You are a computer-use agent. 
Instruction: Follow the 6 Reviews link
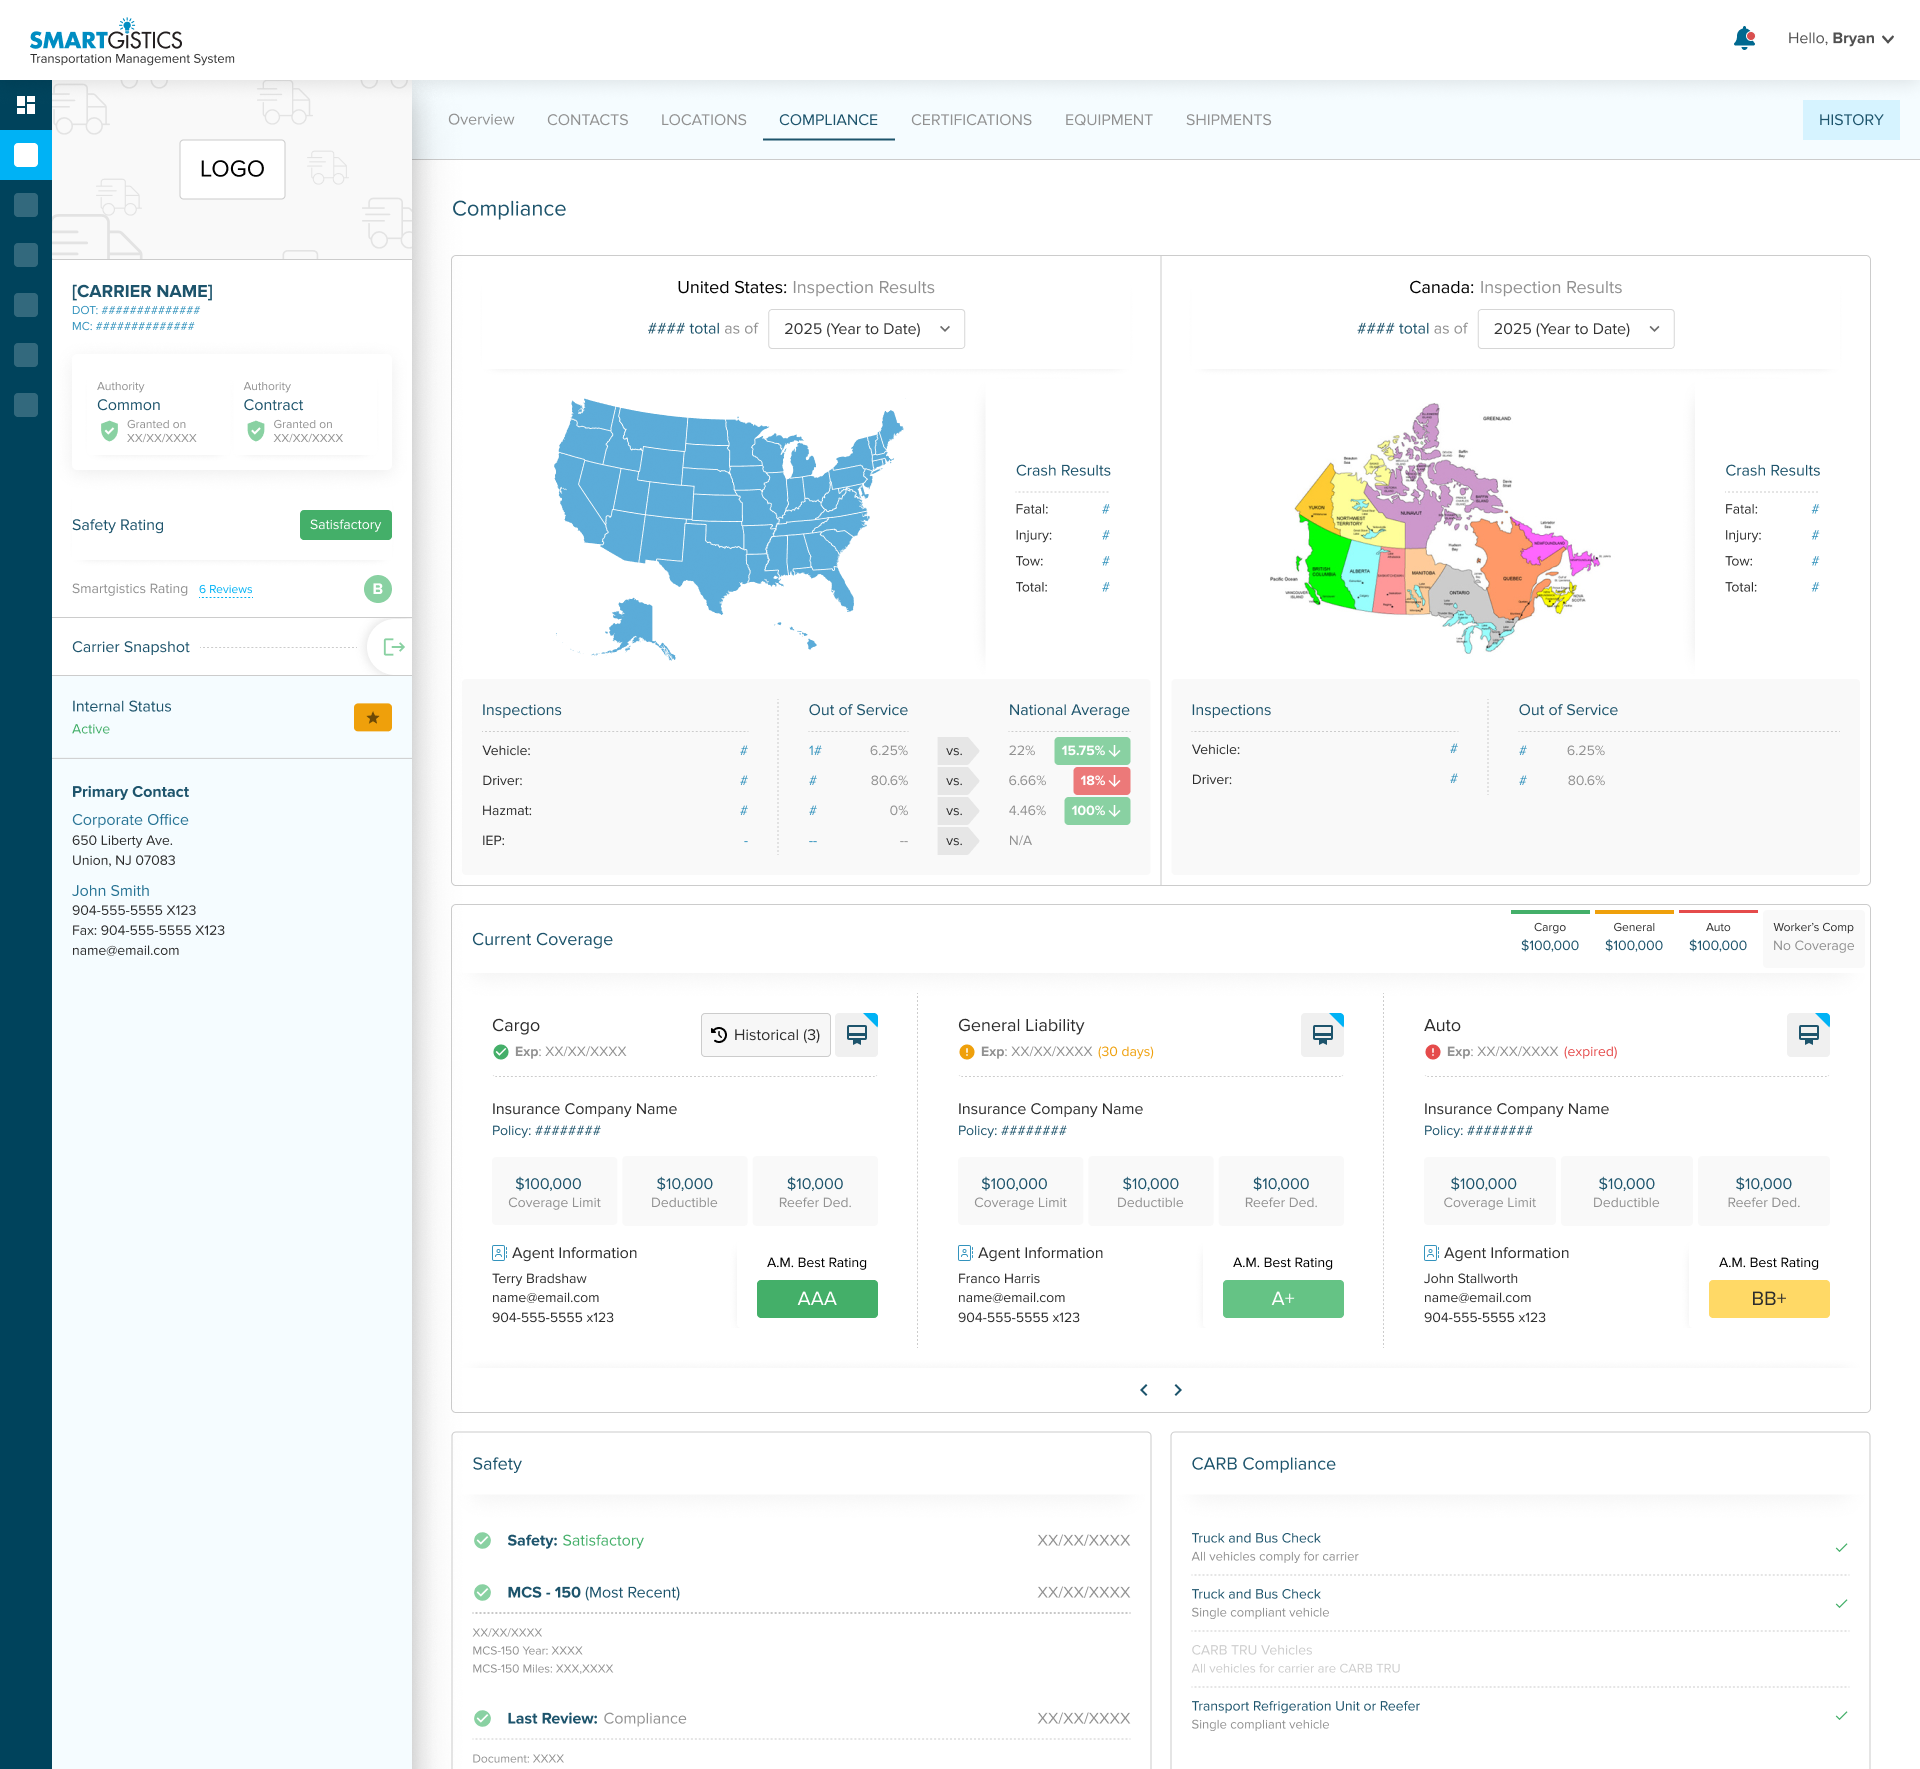225,589
